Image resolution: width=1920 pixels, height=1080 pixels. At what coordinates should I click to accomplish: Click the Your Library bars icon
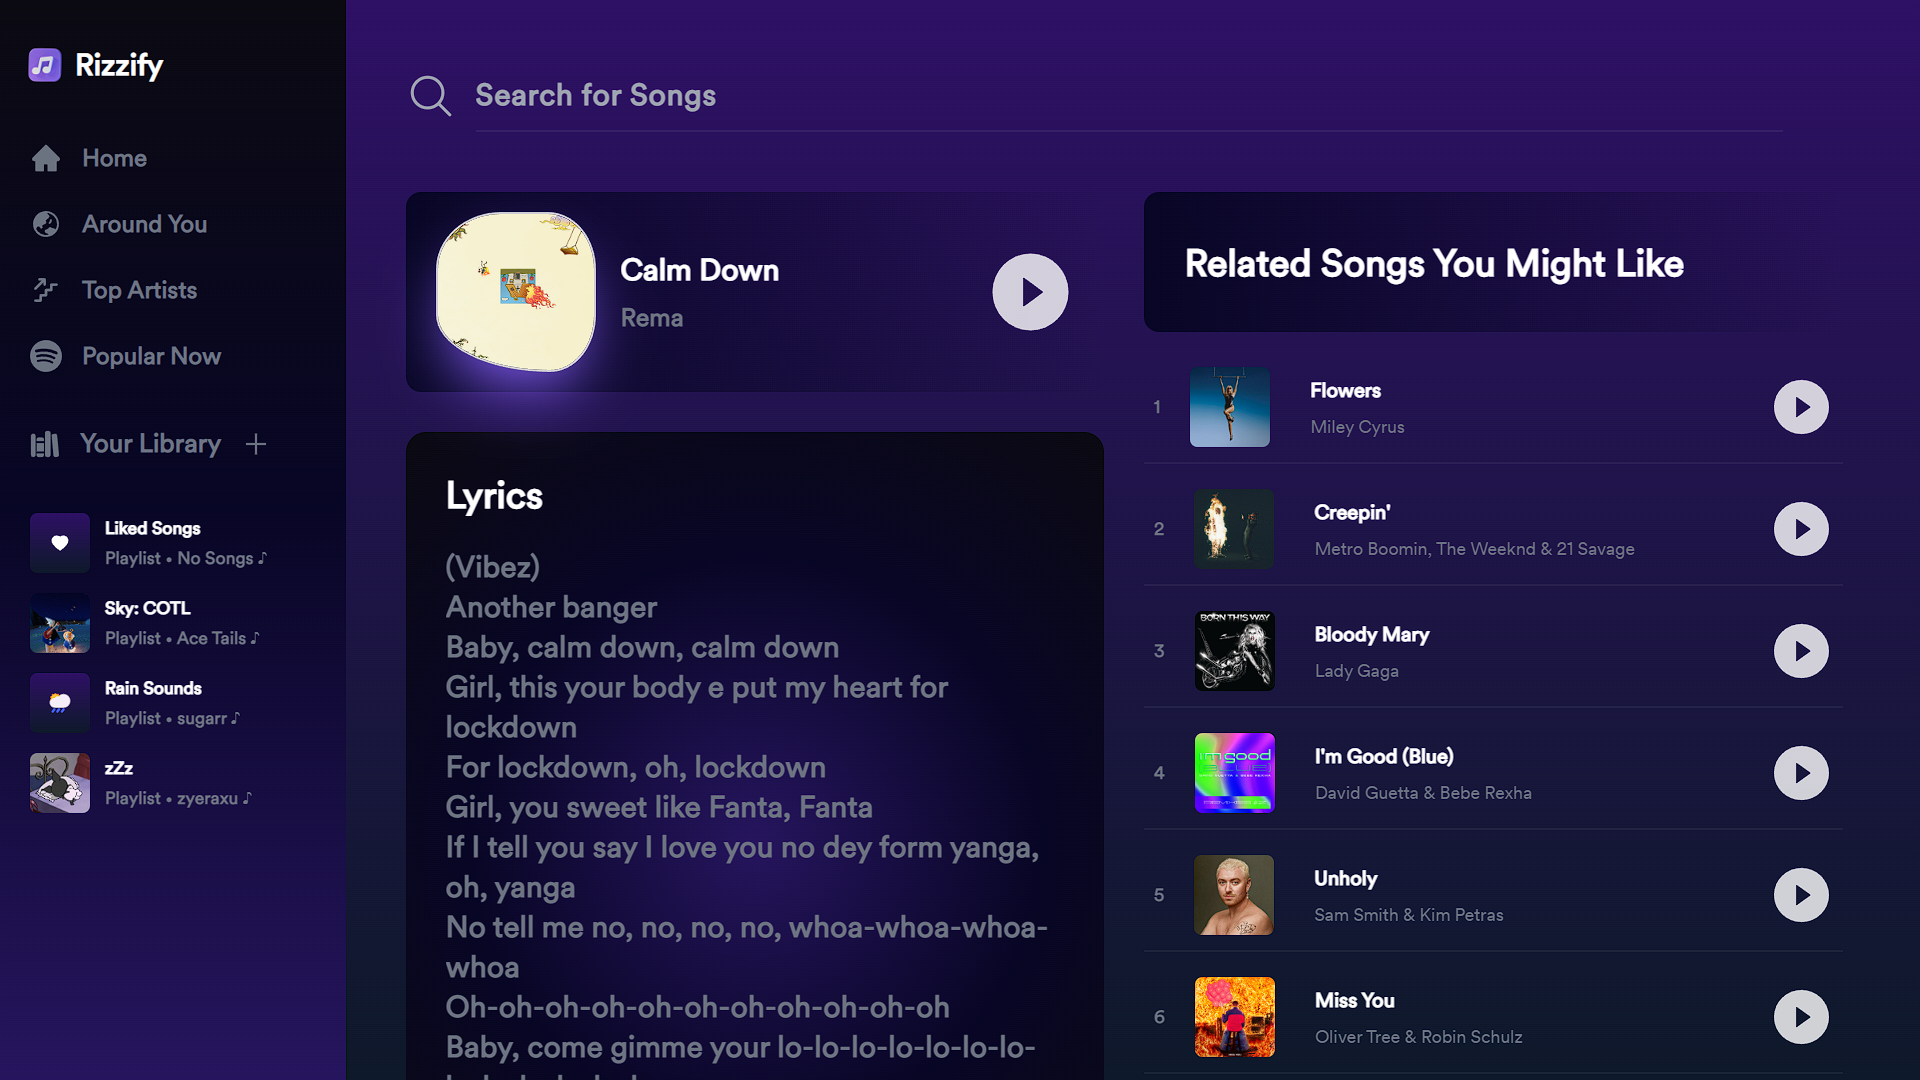pyautogui.click(x=44, y=444)
